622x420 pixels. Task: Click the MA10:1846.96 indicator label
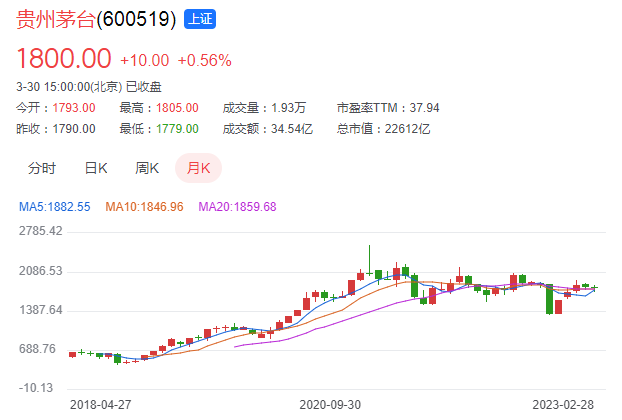pos(144,207)
